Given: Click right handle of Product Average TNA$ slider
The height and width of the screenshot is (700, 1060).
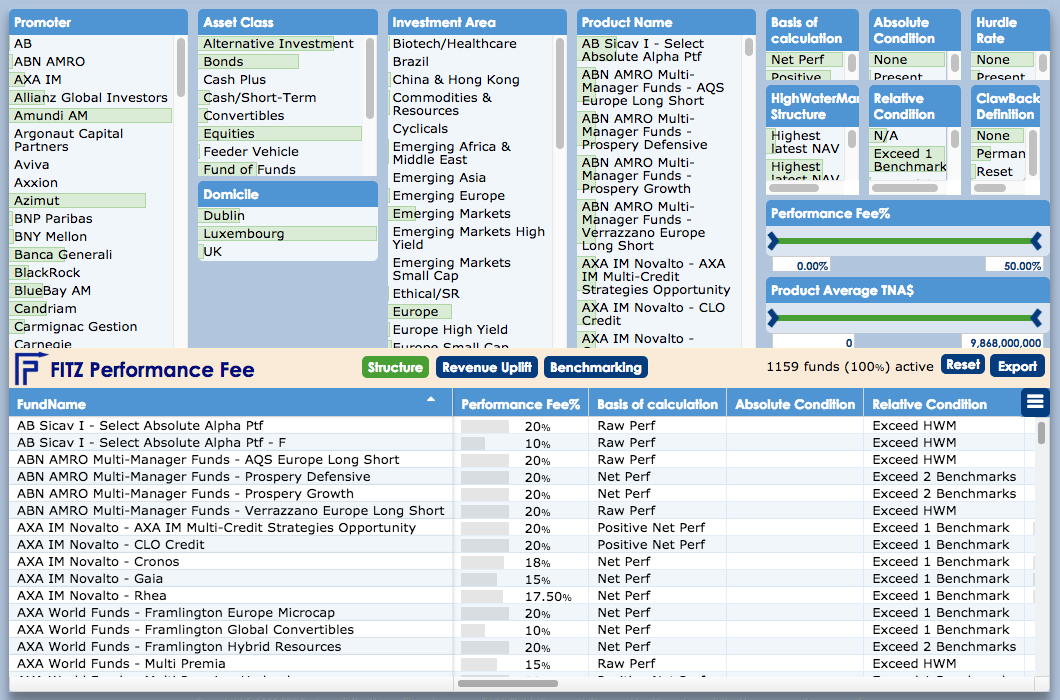Looking at the screenshot, I should point(1036,318).
